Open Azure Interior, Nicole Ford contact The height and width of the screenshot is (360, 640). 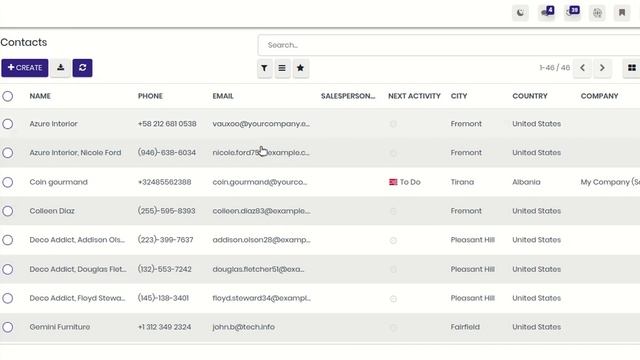pos(75,153)
